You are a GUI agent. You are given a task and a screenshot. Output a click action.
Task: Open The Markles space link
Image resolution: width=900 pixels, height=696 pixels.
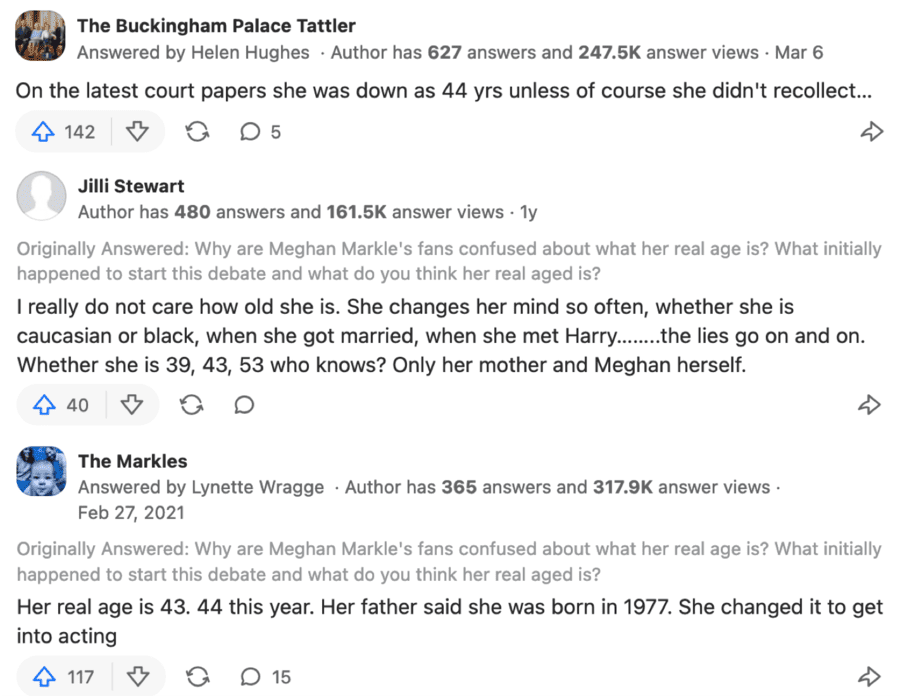(133, 461)
